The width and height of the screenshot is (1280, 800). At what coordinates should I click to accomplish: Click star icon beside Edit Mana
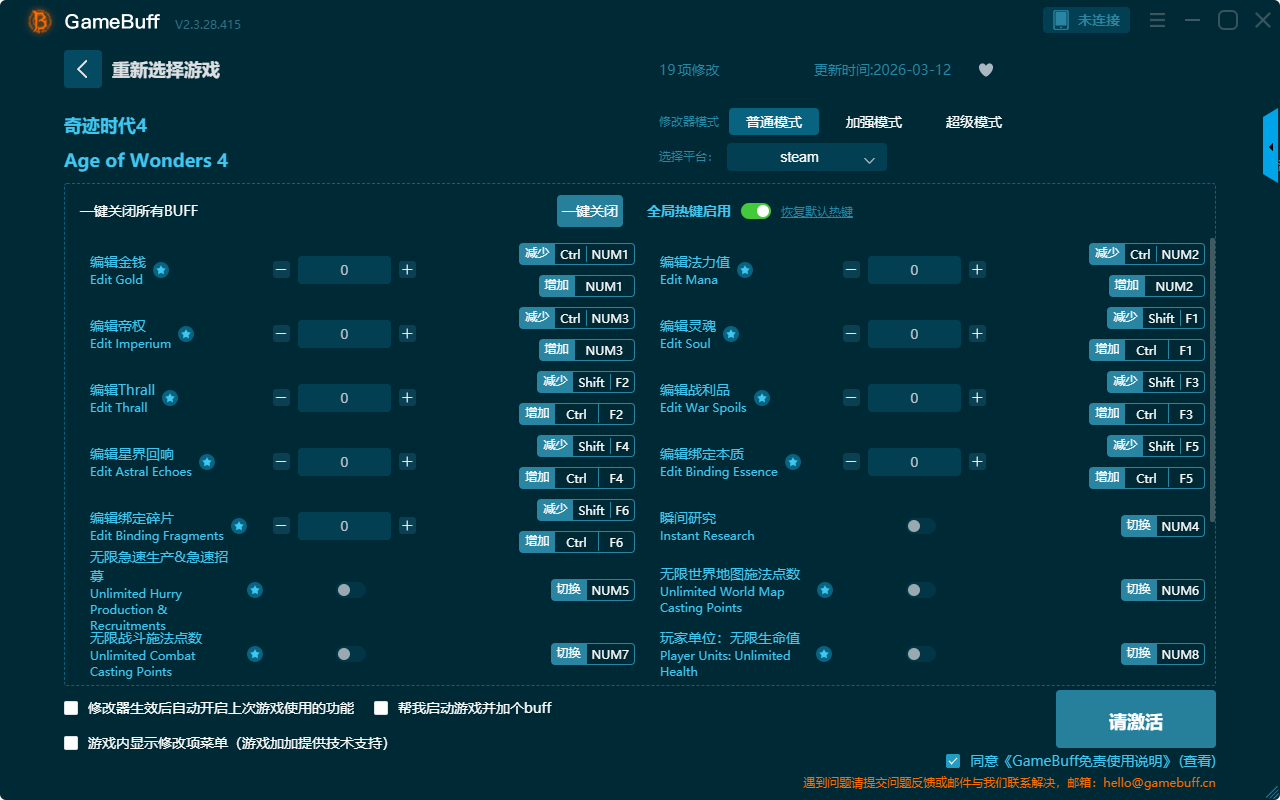click(x=745, y=270)
